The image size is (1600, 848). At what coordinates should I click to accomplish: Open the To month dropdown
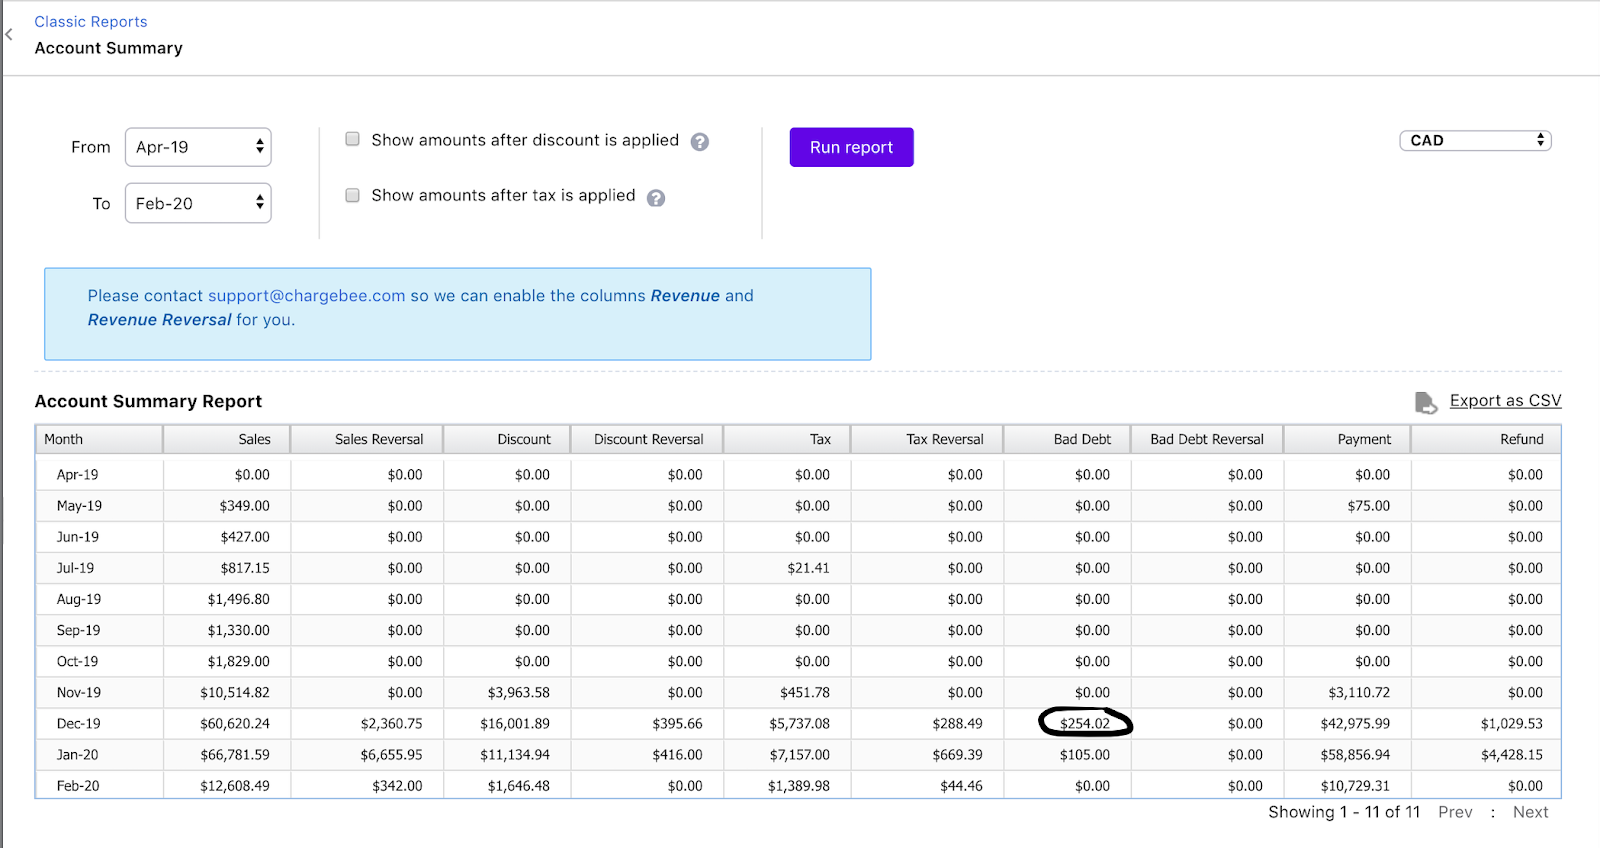coord(198,203)
